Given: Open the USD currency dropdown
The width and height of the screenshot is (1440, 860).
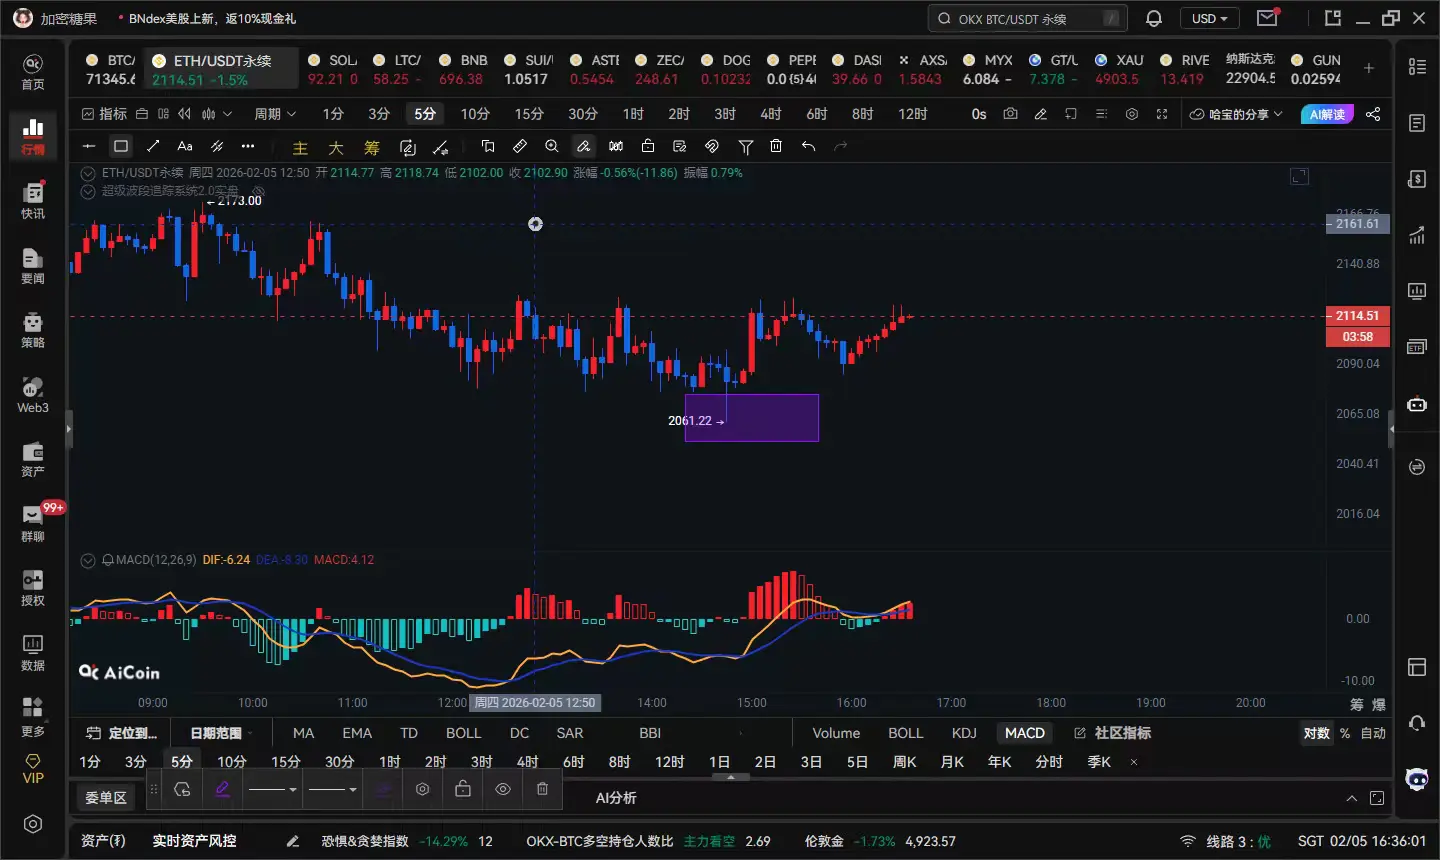Looking at the screenshot, I should click(x=1209, y=18).
